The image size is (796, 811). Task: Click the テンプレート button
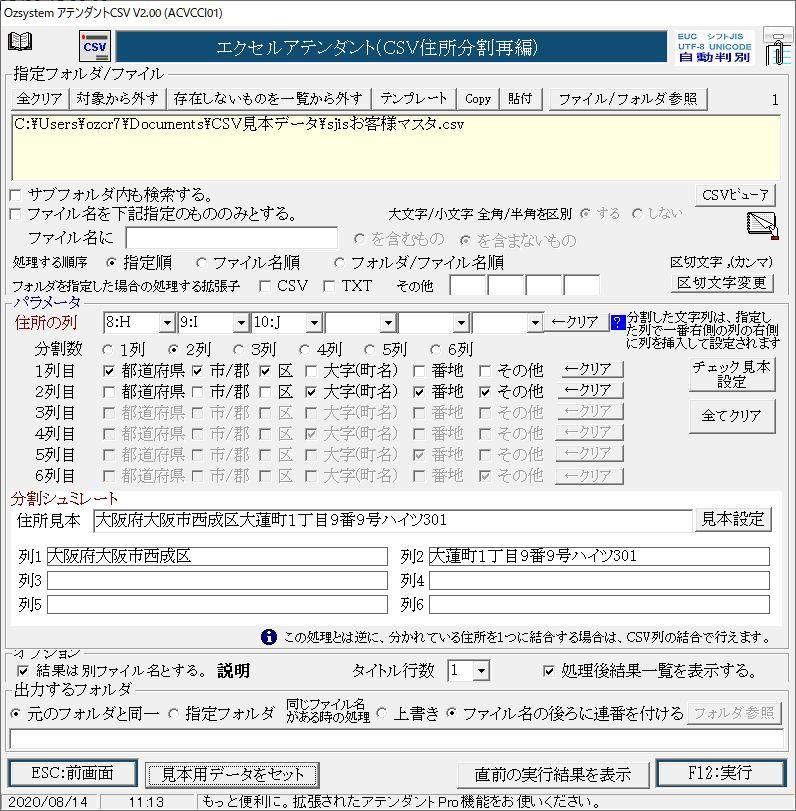pyautogui.click(x=415, y=99)
